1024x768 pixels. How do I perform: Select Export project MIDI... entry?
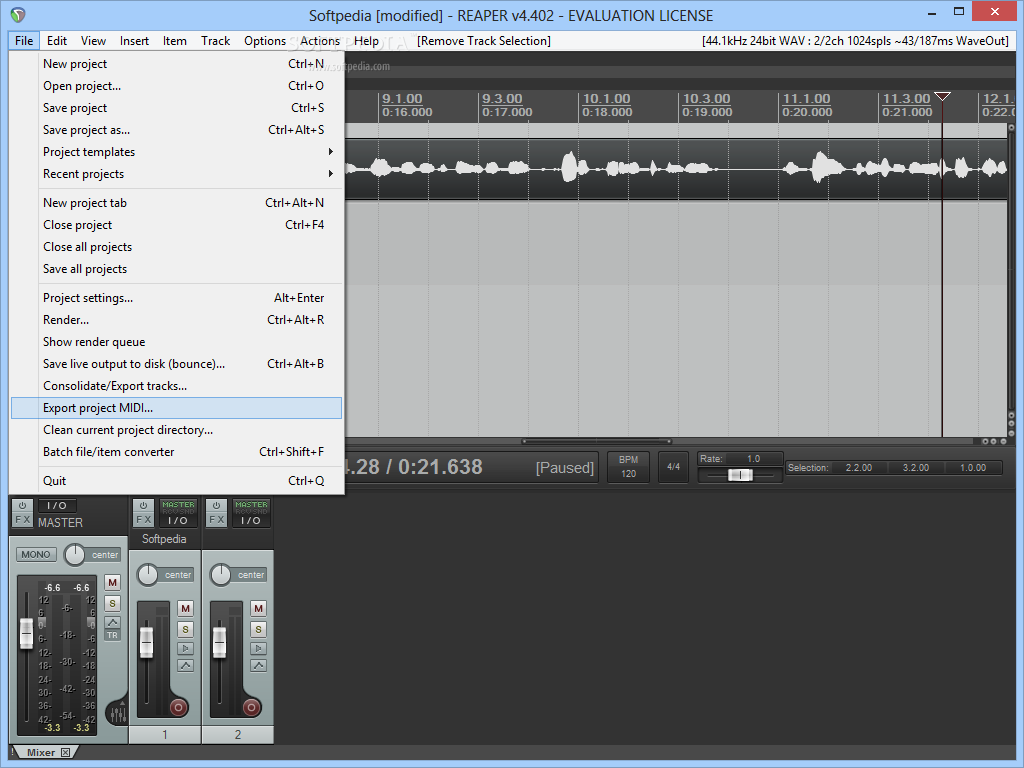176,408
